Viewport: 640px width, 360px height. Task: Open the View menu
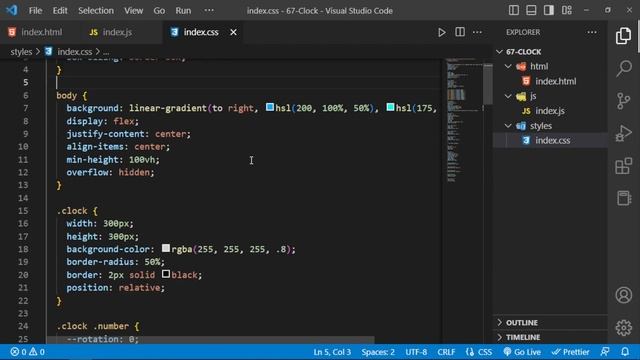click(x=133, y=11)
